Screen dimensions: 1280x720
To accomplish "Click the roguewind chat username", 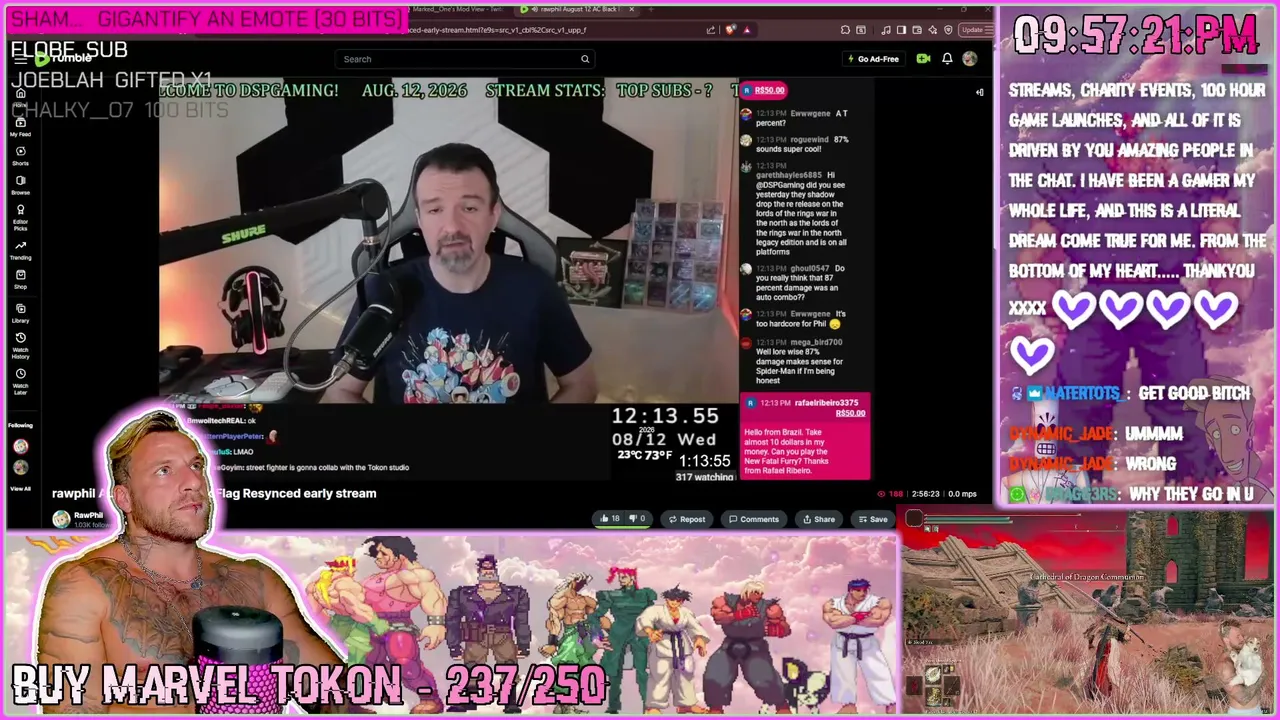I will click(x=809, y=140).
